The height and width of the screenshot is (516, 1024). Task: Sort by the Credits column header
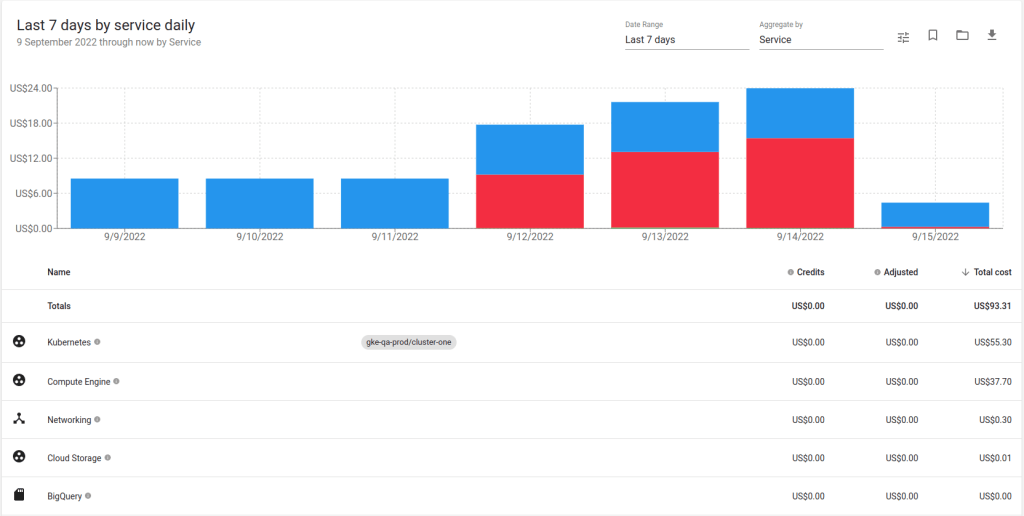click(x=810, y=272)
